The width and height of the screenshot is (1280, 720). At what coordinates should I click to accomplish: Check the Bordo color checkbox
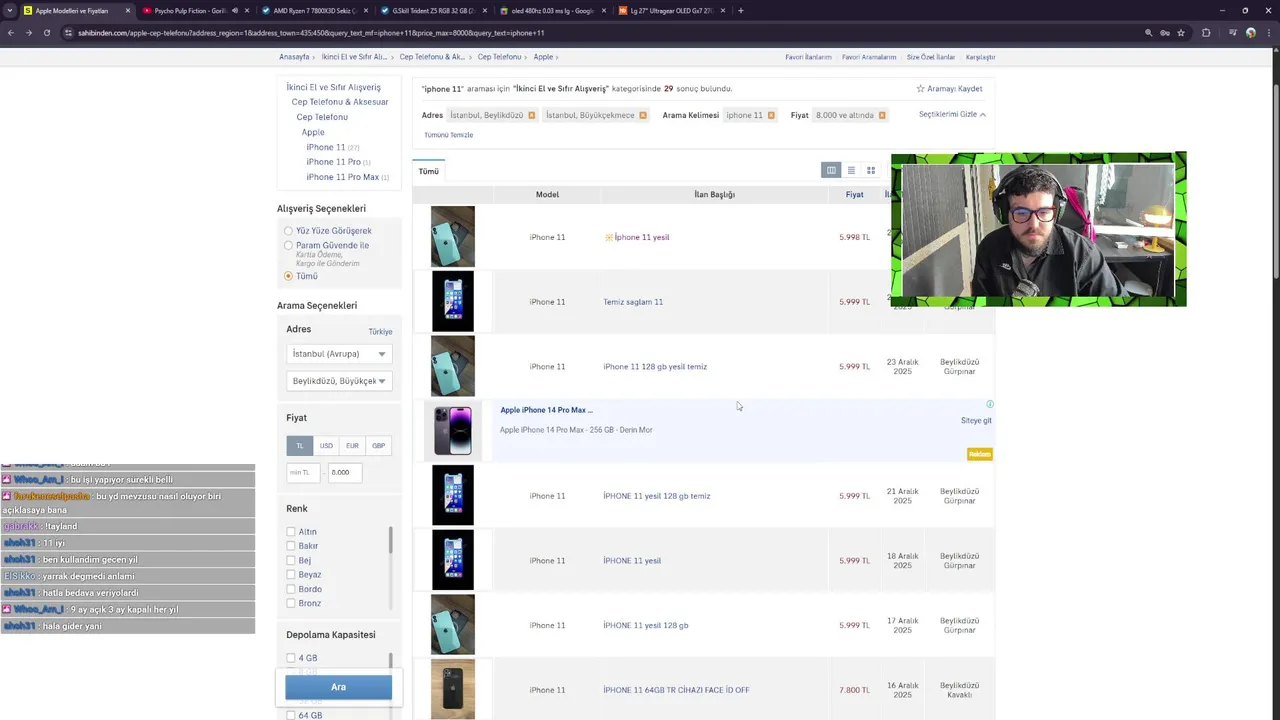point(291,589)
